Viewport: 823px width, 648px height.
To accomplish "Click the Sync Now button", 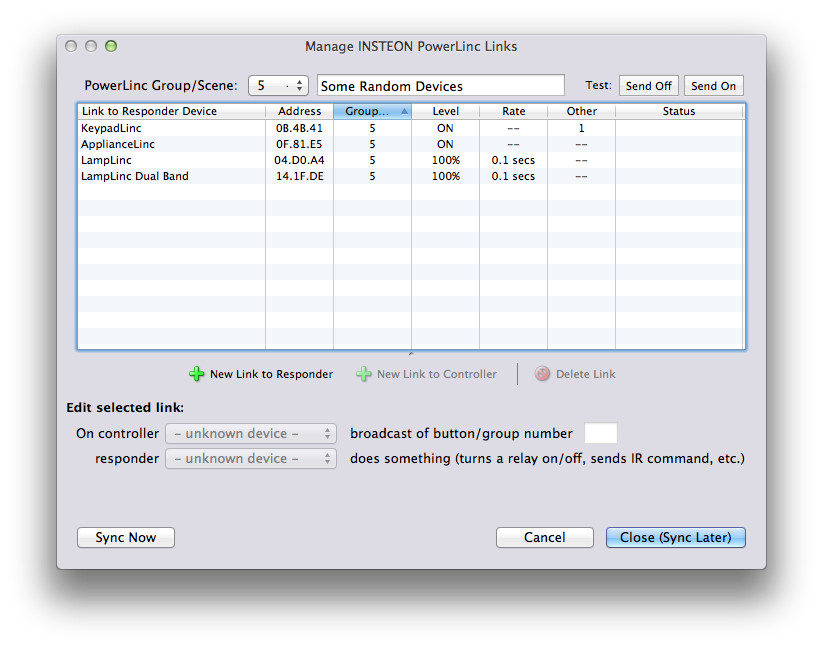I will pos(126,537).
